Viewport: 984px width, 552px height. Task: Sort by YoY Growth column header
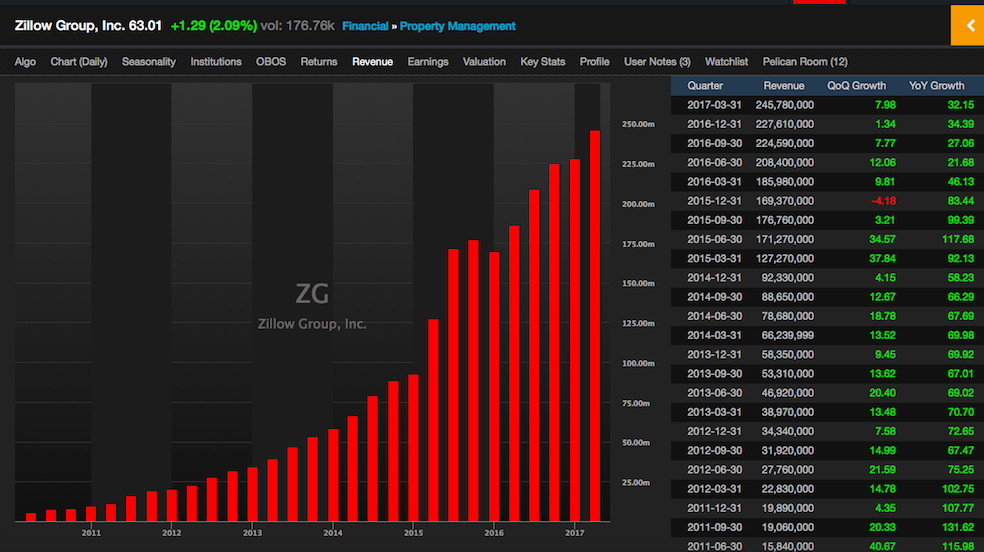pyautogui.click(x=936, y=86)
